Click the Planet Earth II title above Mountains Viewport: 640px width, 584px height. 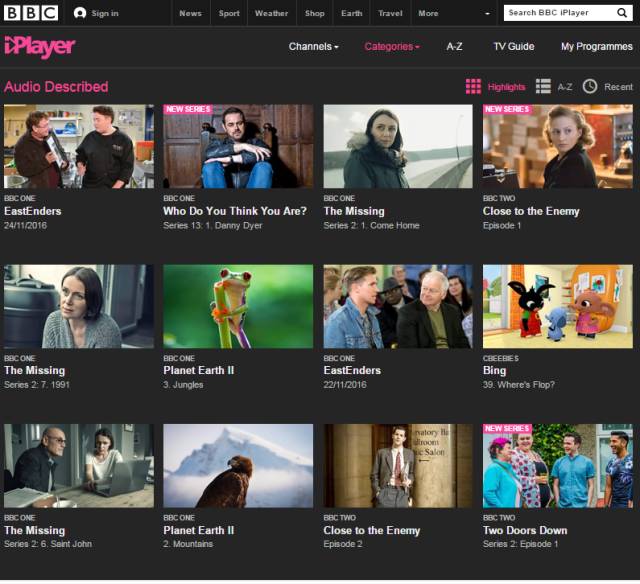(x=198, y=530)
